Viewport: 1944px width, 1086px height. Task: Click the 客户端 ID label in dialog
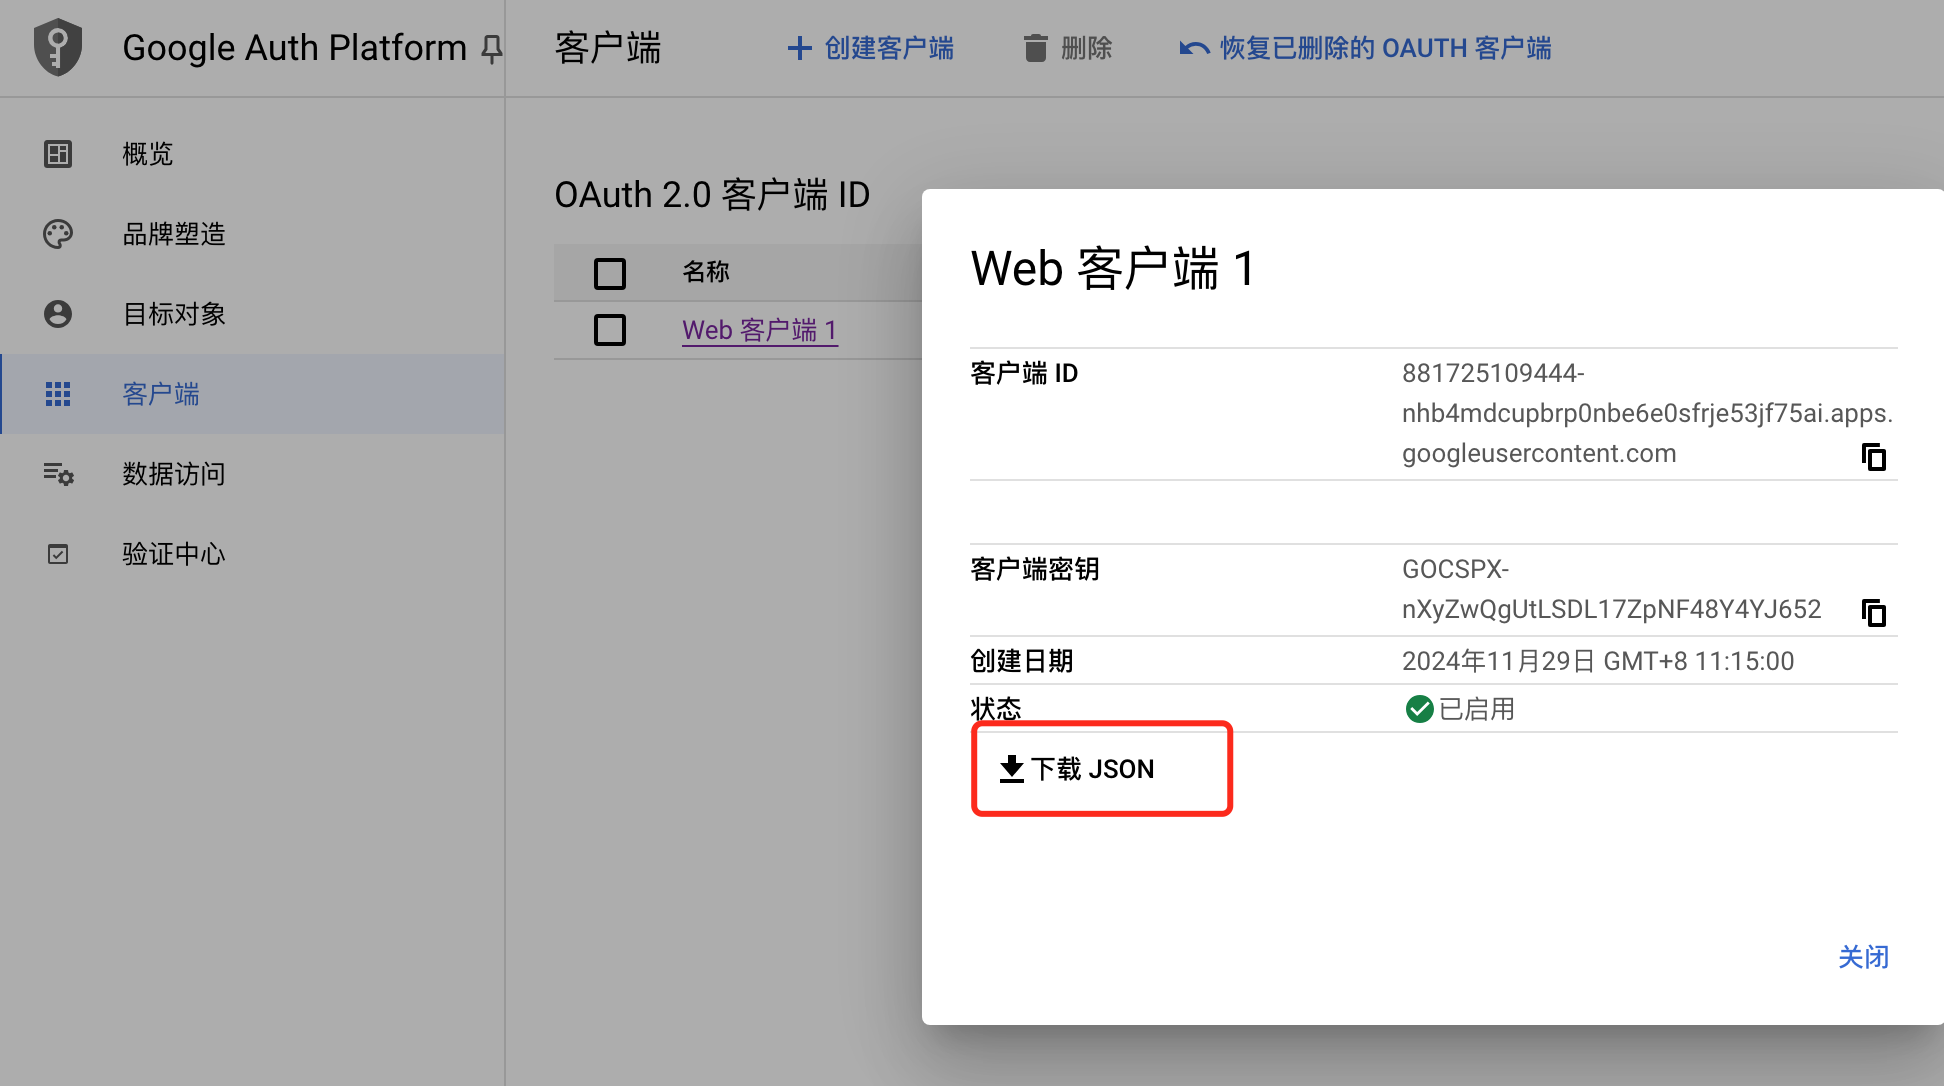coord(1024,373)
